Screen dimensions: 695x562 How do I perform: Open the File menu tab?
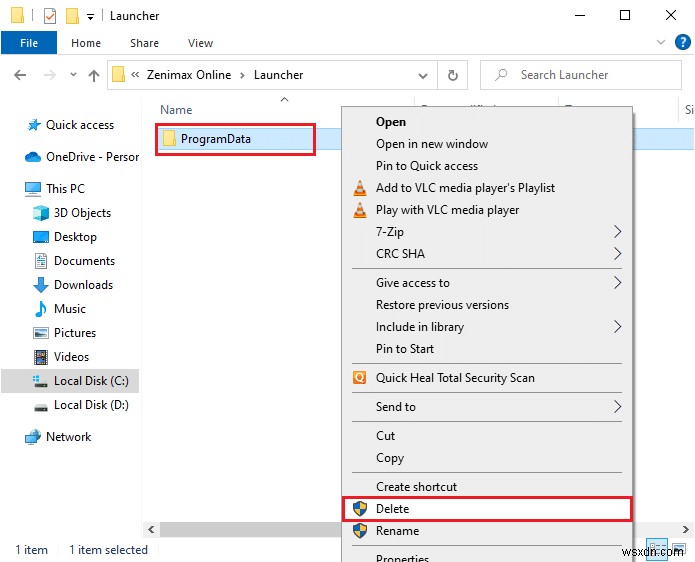pyautogui.click(x=29, y=43)
